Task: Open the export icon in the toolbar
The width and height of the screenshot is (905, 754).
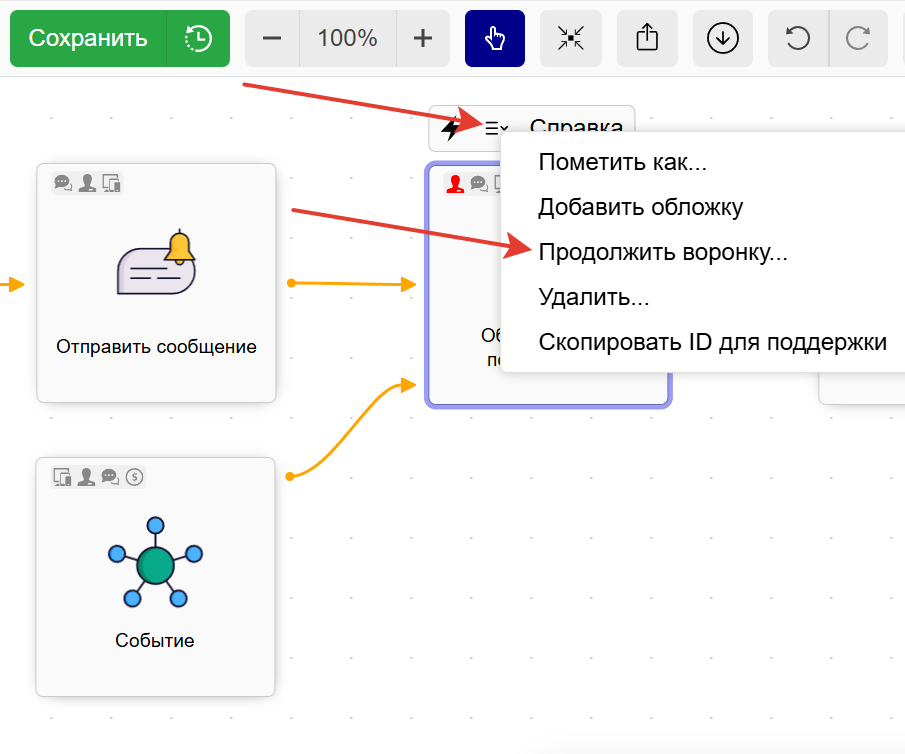Action: 646,38
